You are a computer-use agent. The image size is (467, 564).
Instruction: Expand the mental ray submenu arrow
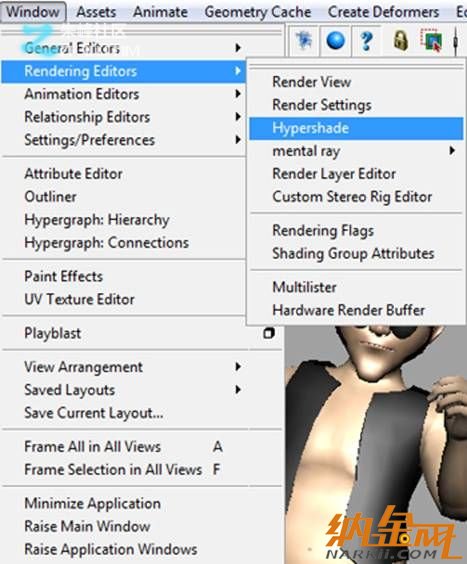click(x=452, y=150)
